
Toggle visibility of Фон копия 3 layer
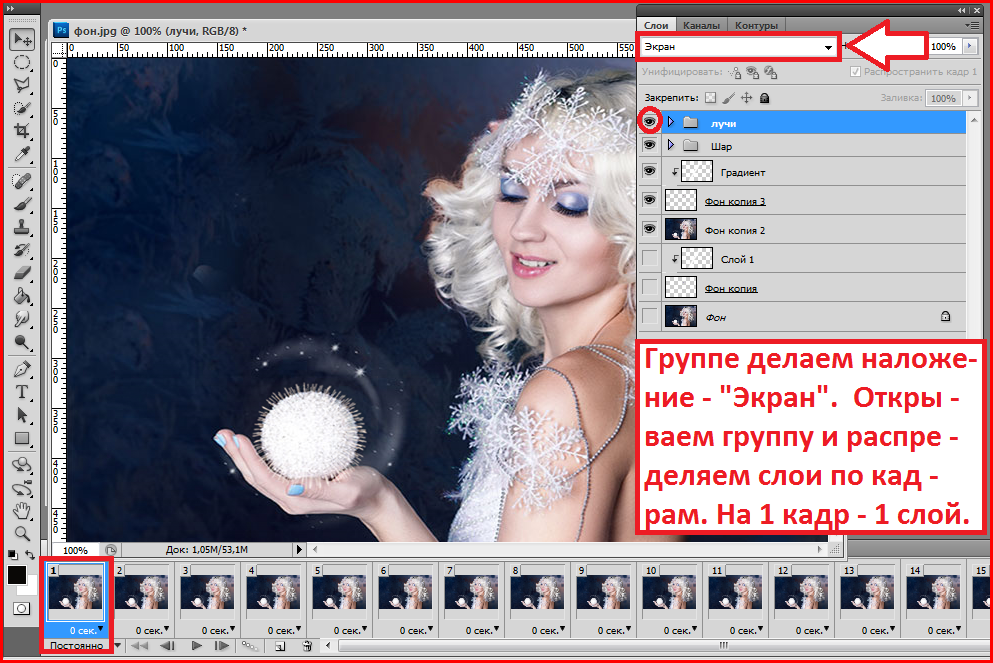tap(649, 200)
